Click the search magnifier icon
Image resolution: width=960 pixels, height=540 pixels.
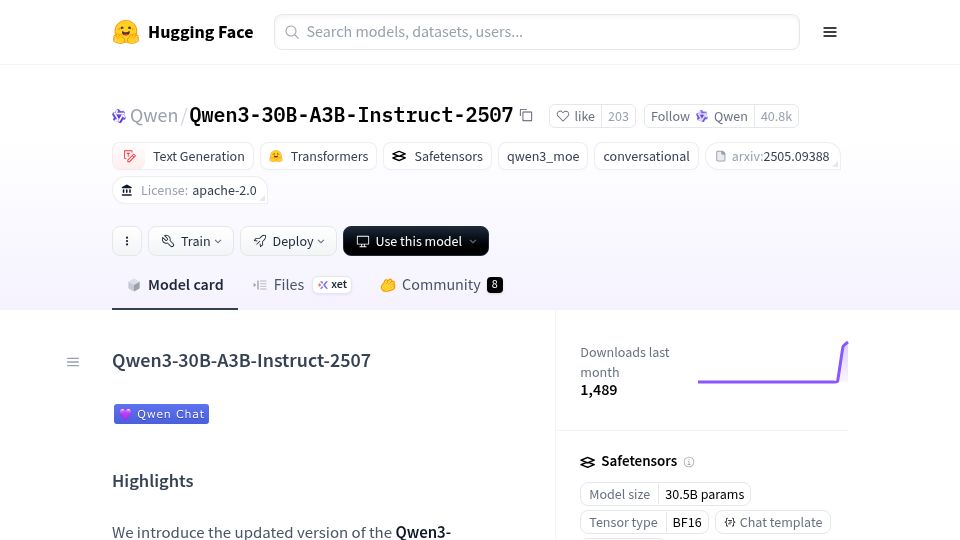coord(292,32)
